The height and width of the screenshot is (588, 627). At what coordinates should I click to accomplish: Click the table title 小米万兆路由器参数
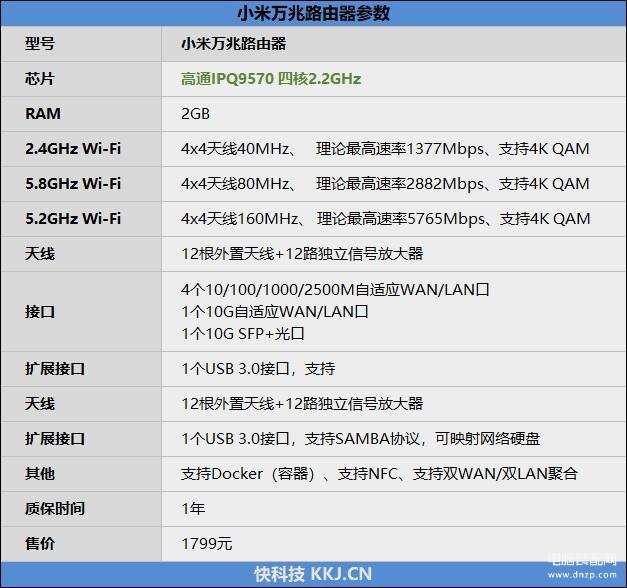click(314, 13)
